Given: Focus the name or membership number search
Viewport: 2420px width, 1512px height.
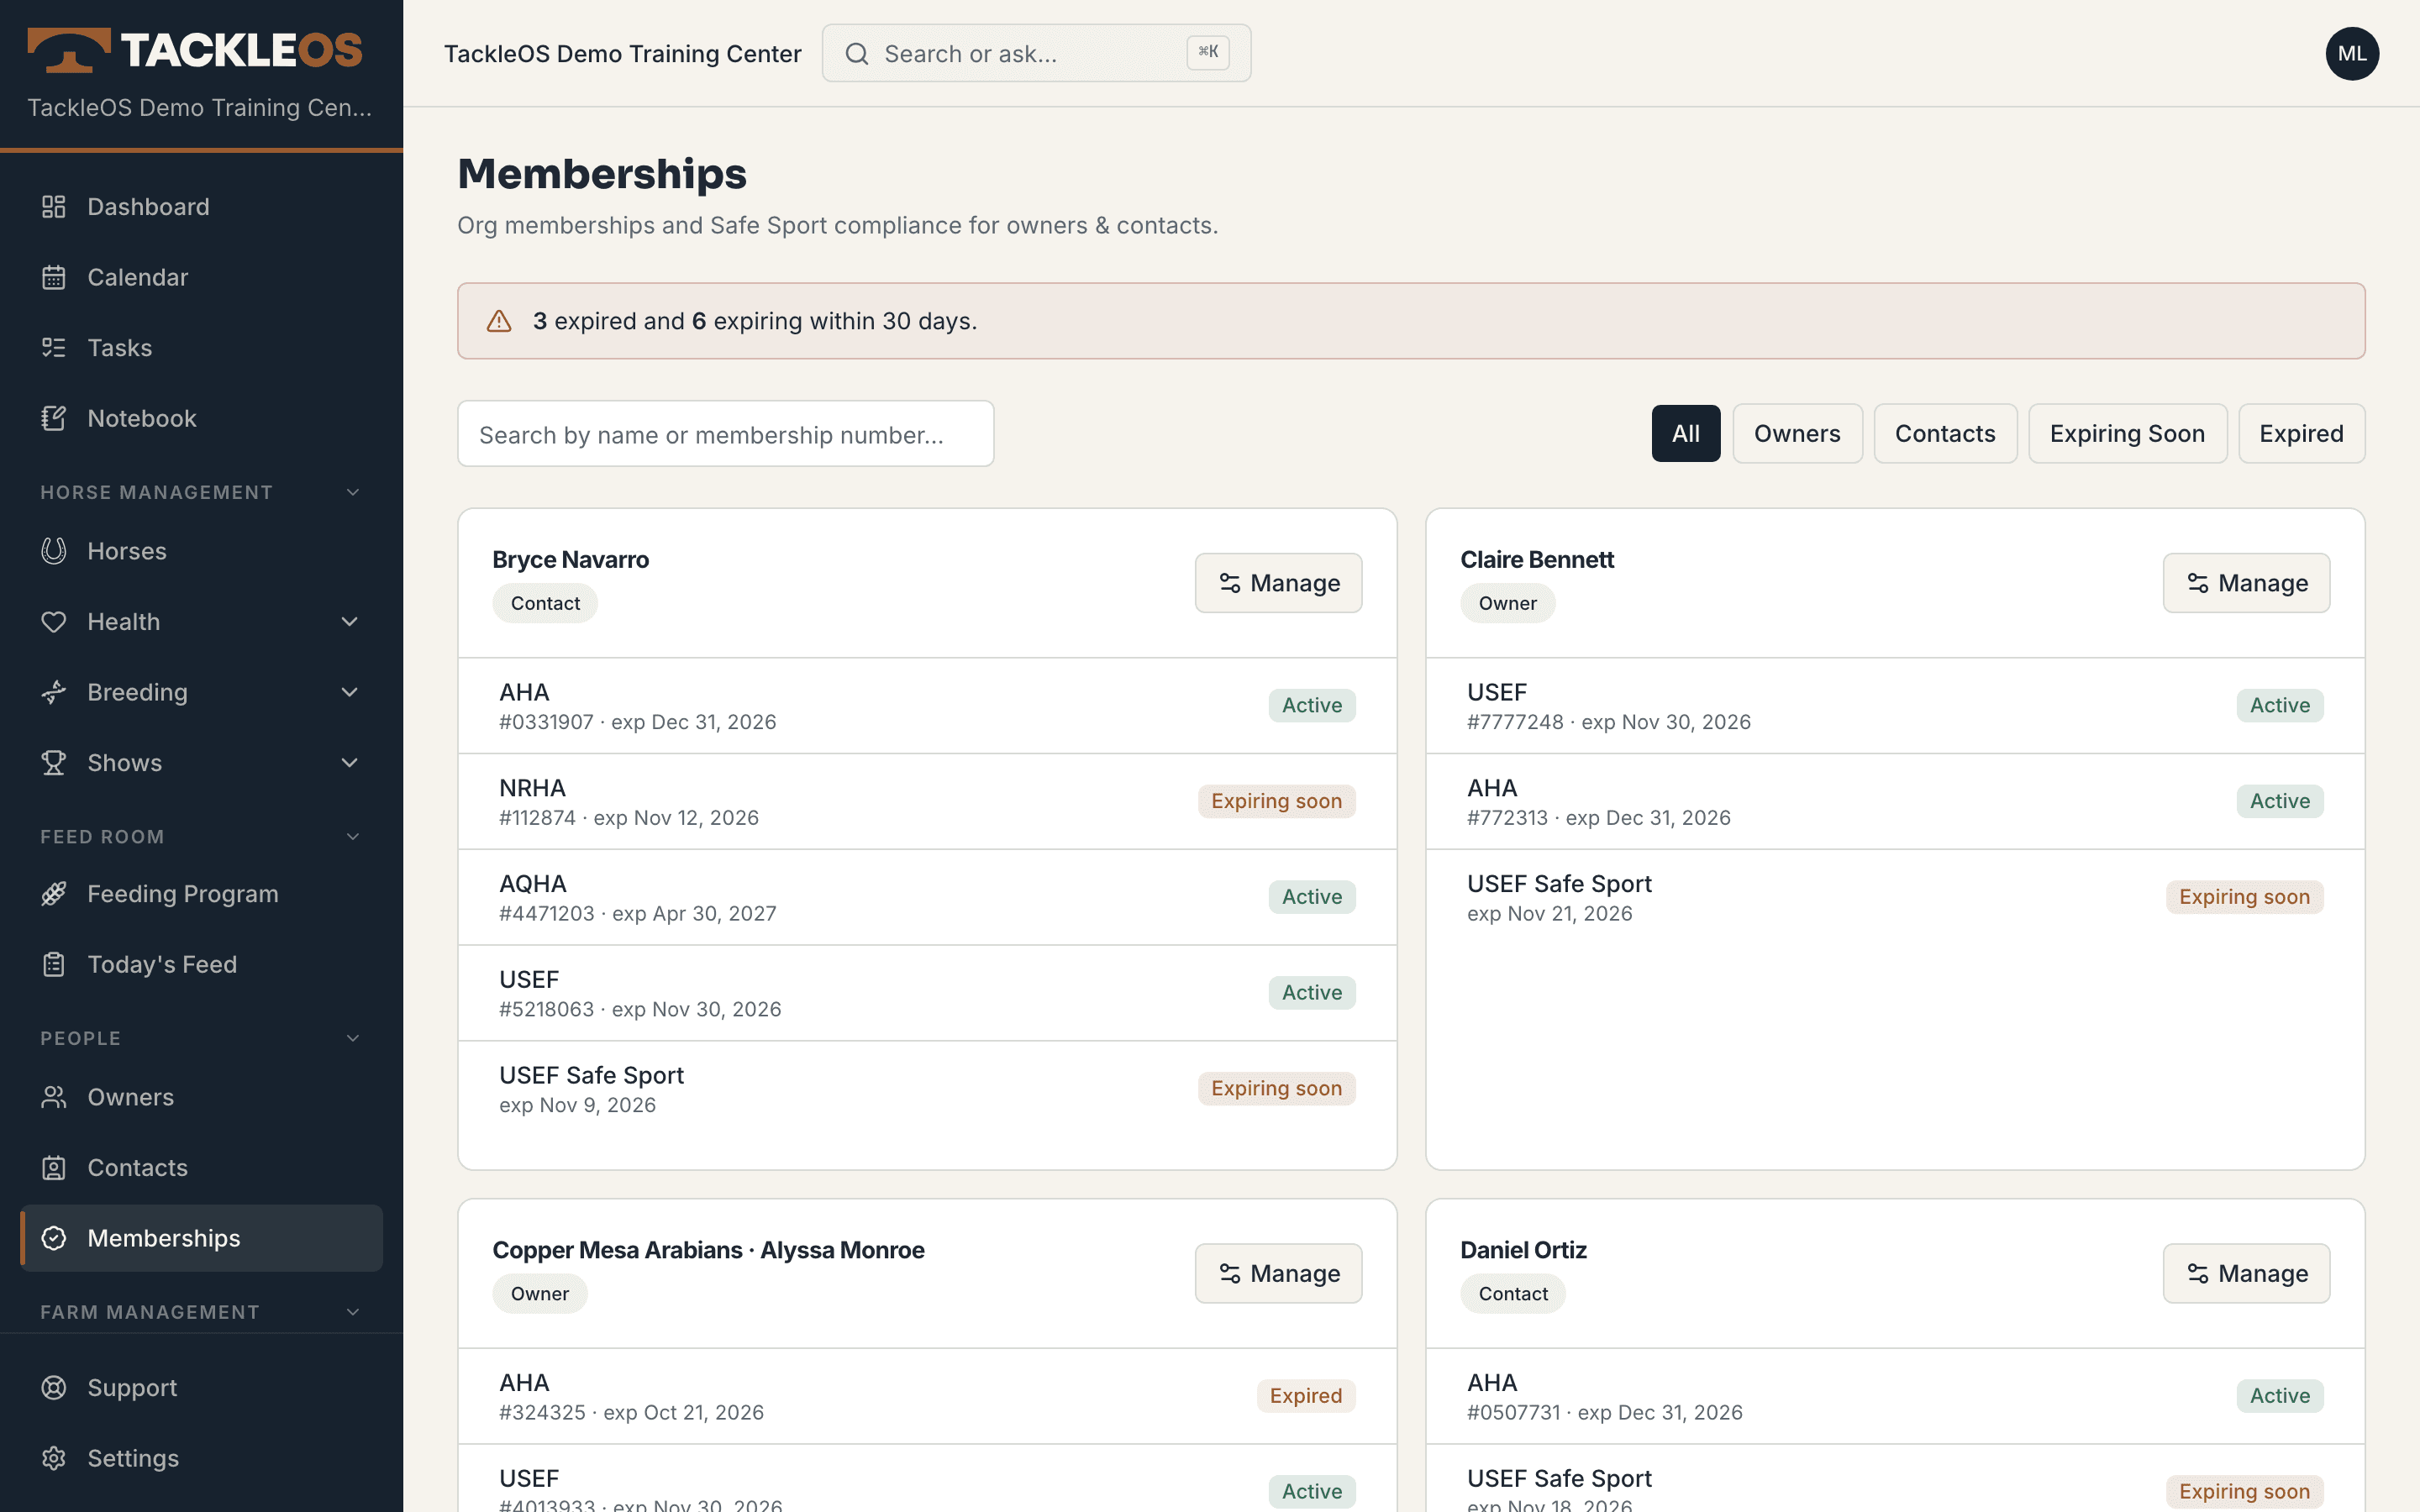Looking at the screenshot, I should [x=726, y=434].
